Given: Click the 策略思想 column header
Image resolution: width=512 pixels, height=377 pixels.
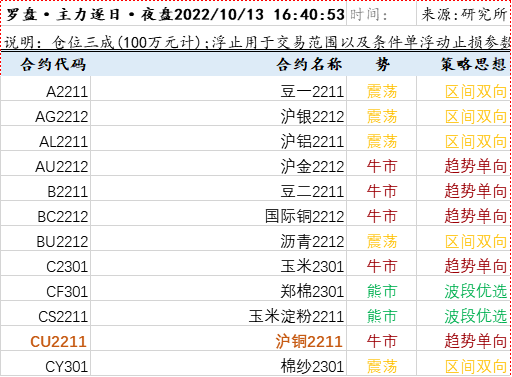Looking at the screenshot, I should click(463, 64).
